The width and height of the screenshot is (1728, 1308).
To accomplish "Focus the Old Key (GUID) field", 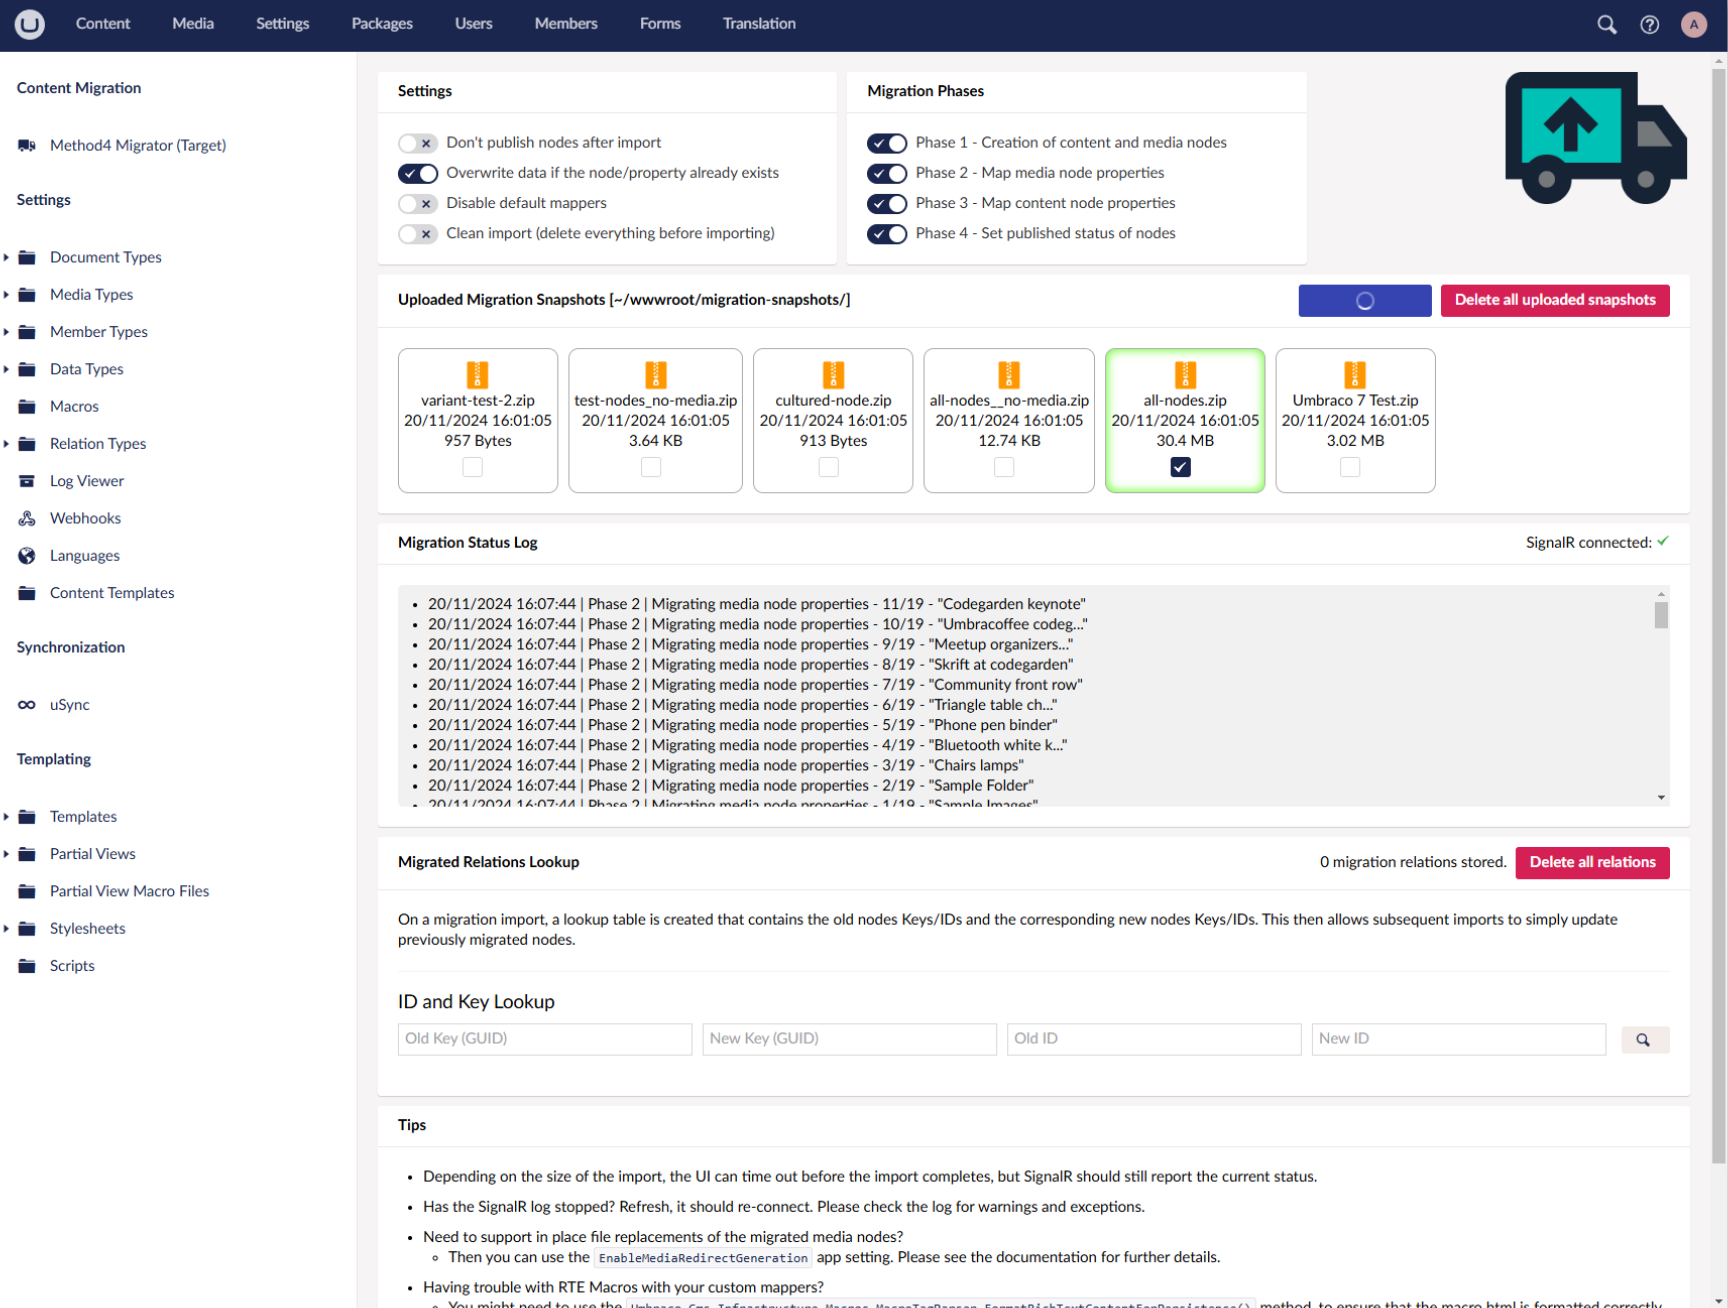I will tap(545, 1039).
